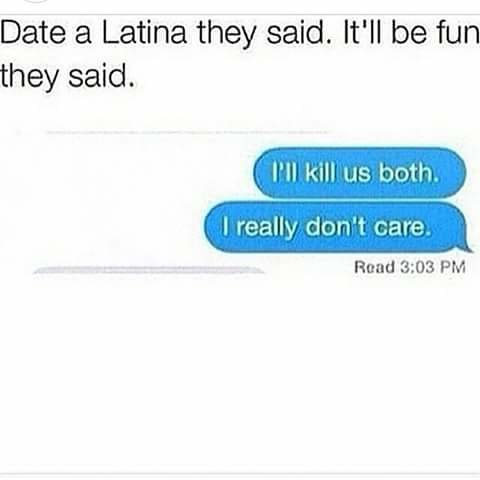Click the blank white area below the conversation
Image resolution: width=480 pixels, height=480 pixels.
click(240, 373)
